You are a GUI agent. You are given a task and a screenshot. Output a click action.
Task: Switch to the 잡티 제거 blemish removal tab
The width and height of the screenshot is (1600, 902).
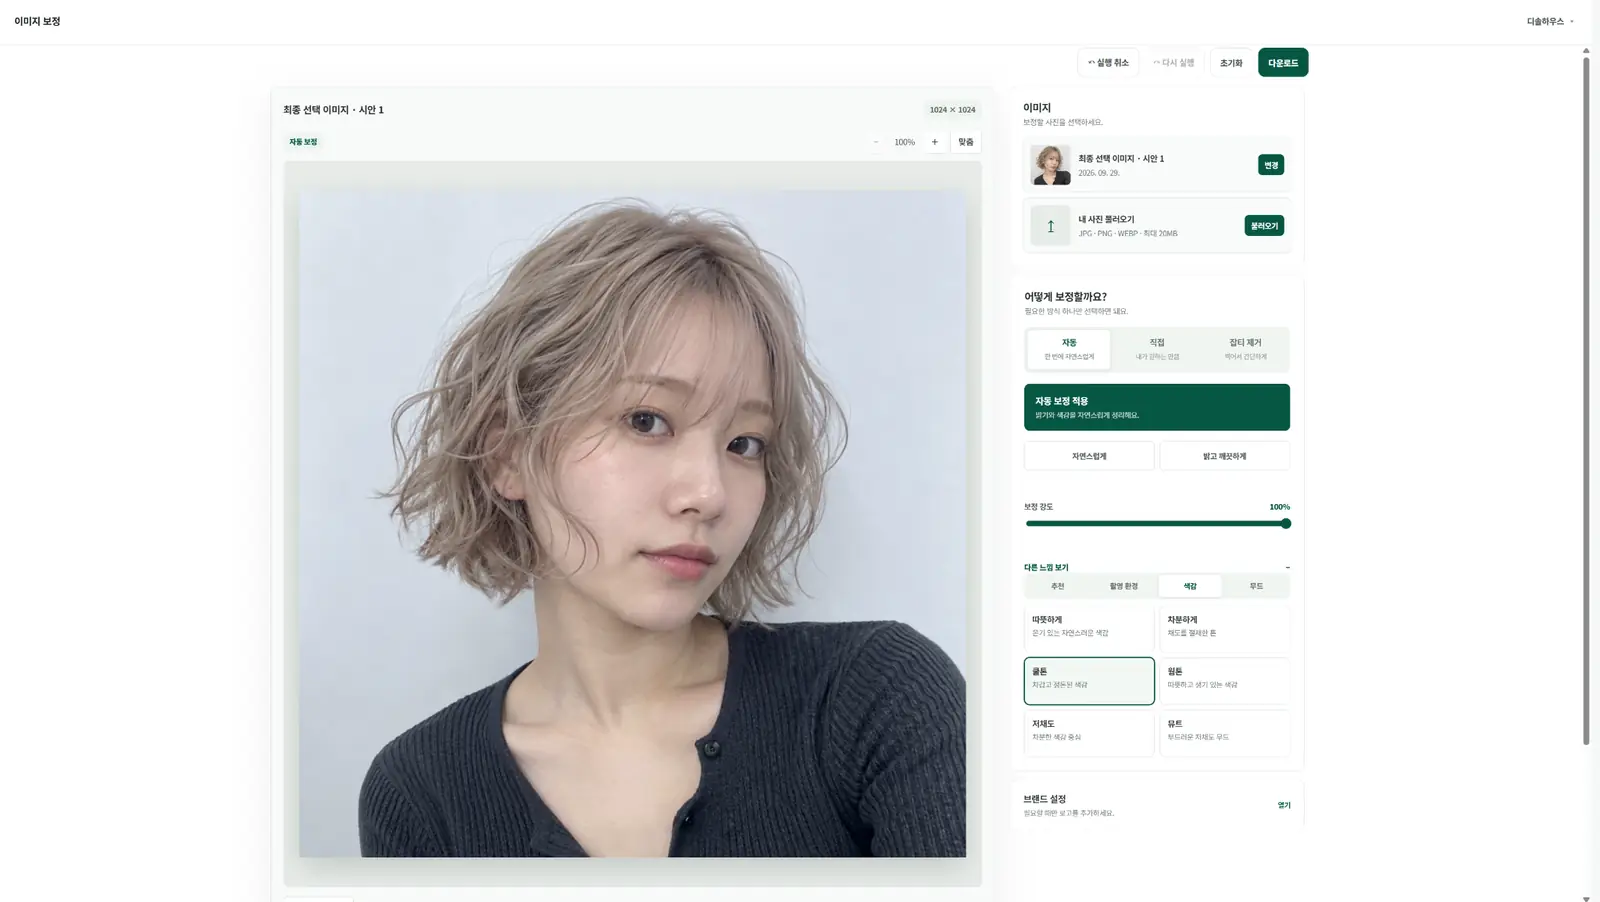(x=1245, y=349)
